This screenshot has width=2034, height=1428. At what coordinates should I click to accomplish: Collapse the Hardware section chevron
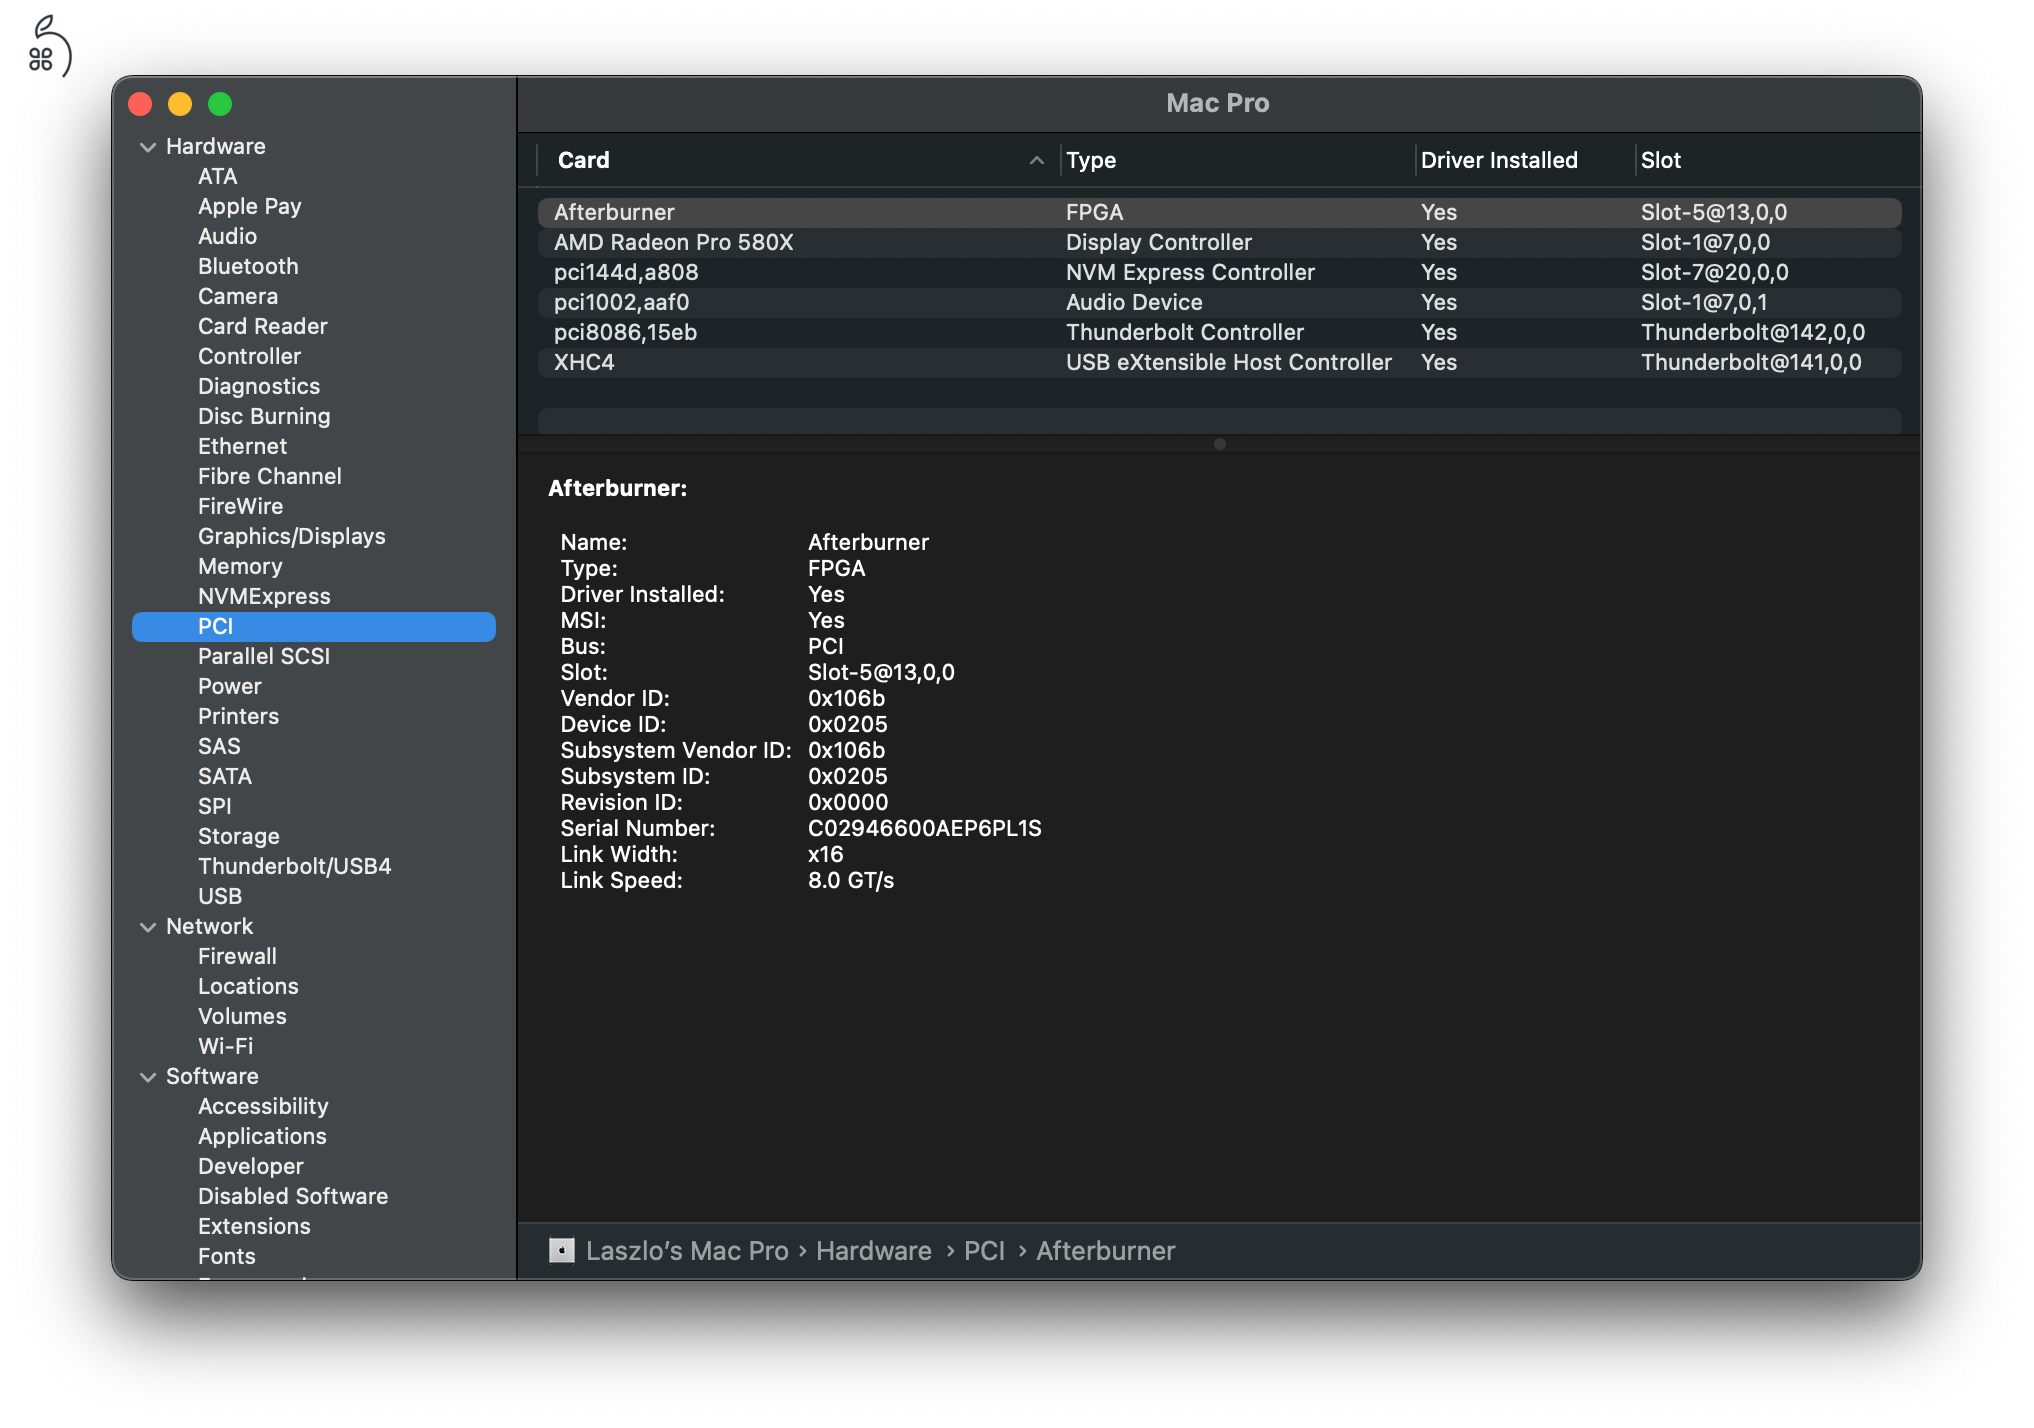pos(148,147)
